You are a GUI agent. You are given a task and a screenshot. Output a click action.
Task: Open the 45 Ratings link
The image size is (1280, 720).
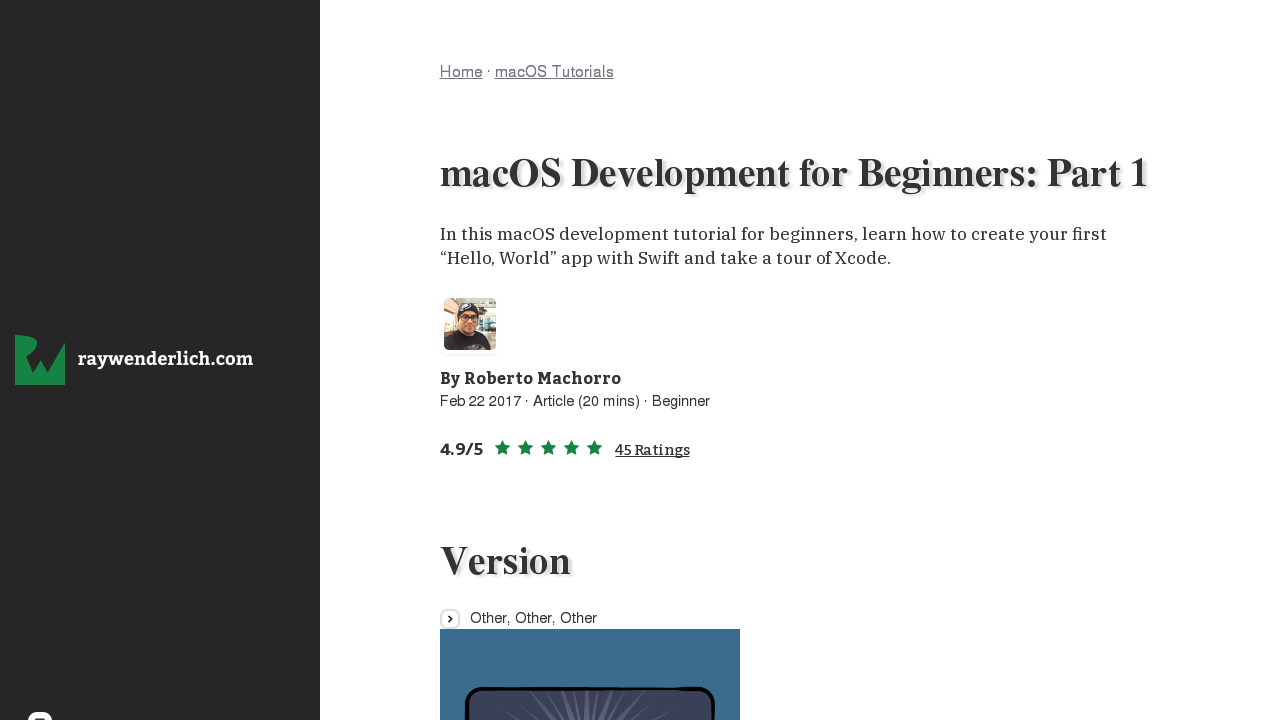[652, 450]
